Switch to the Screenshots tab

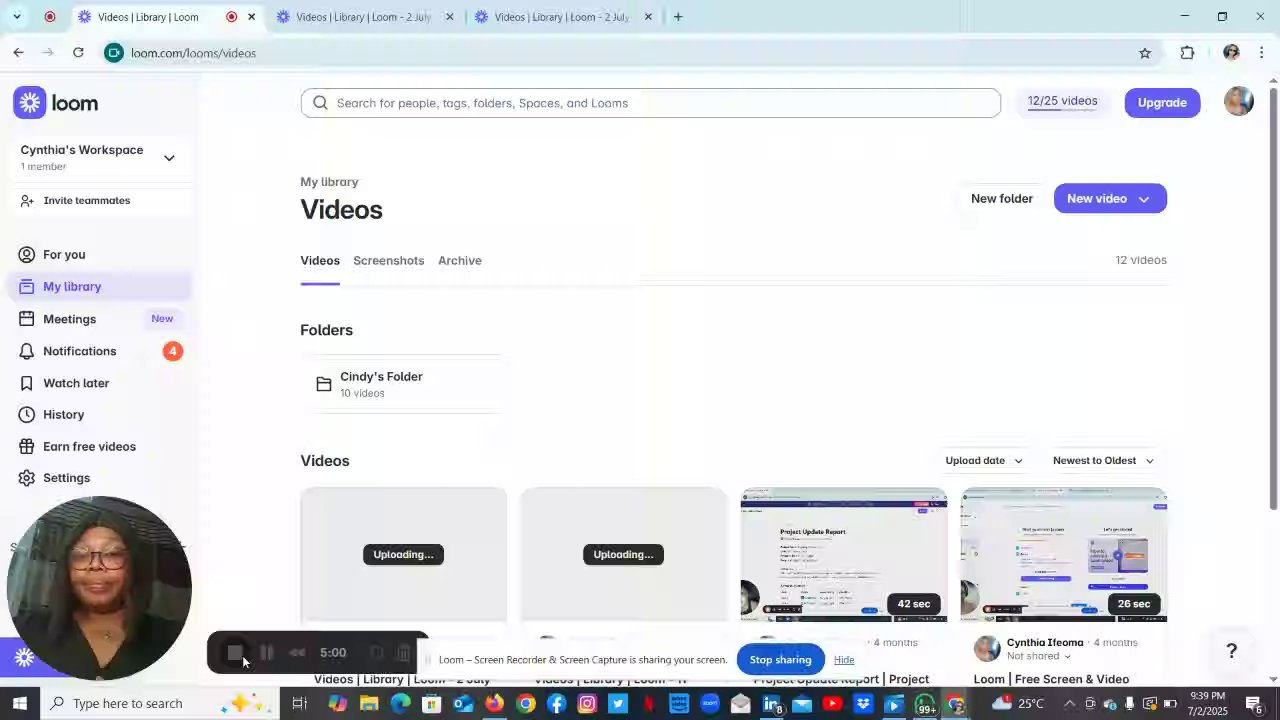click(388, 260)
